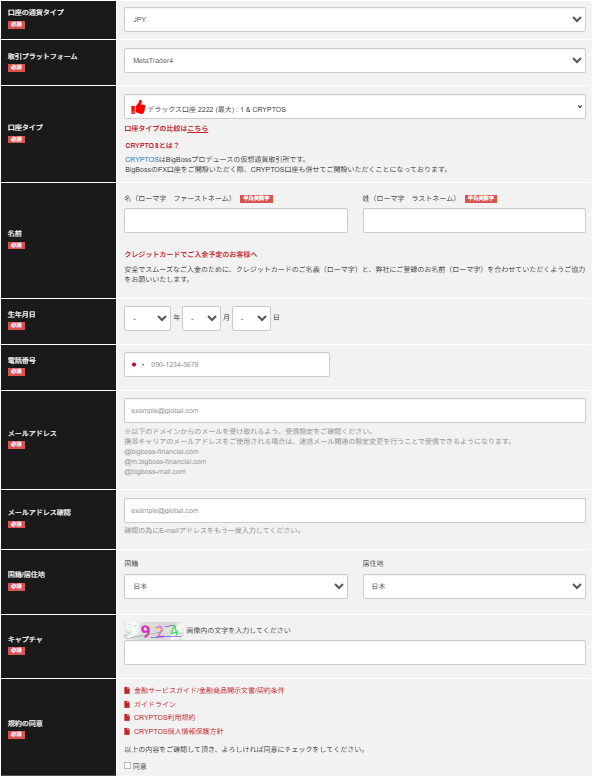Click the 取引プラットフォーム label

tap(43, 56)
